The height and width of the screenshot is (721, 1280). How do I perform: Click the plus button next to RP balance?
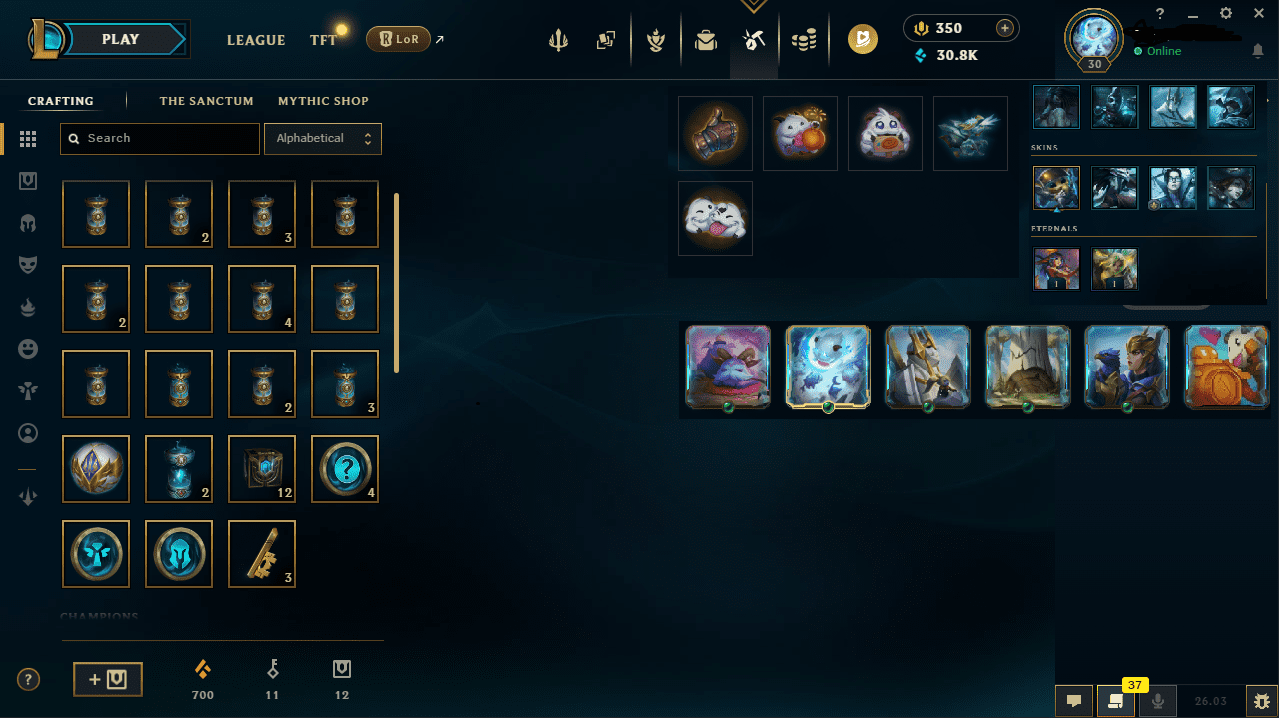click(1005, 28)
